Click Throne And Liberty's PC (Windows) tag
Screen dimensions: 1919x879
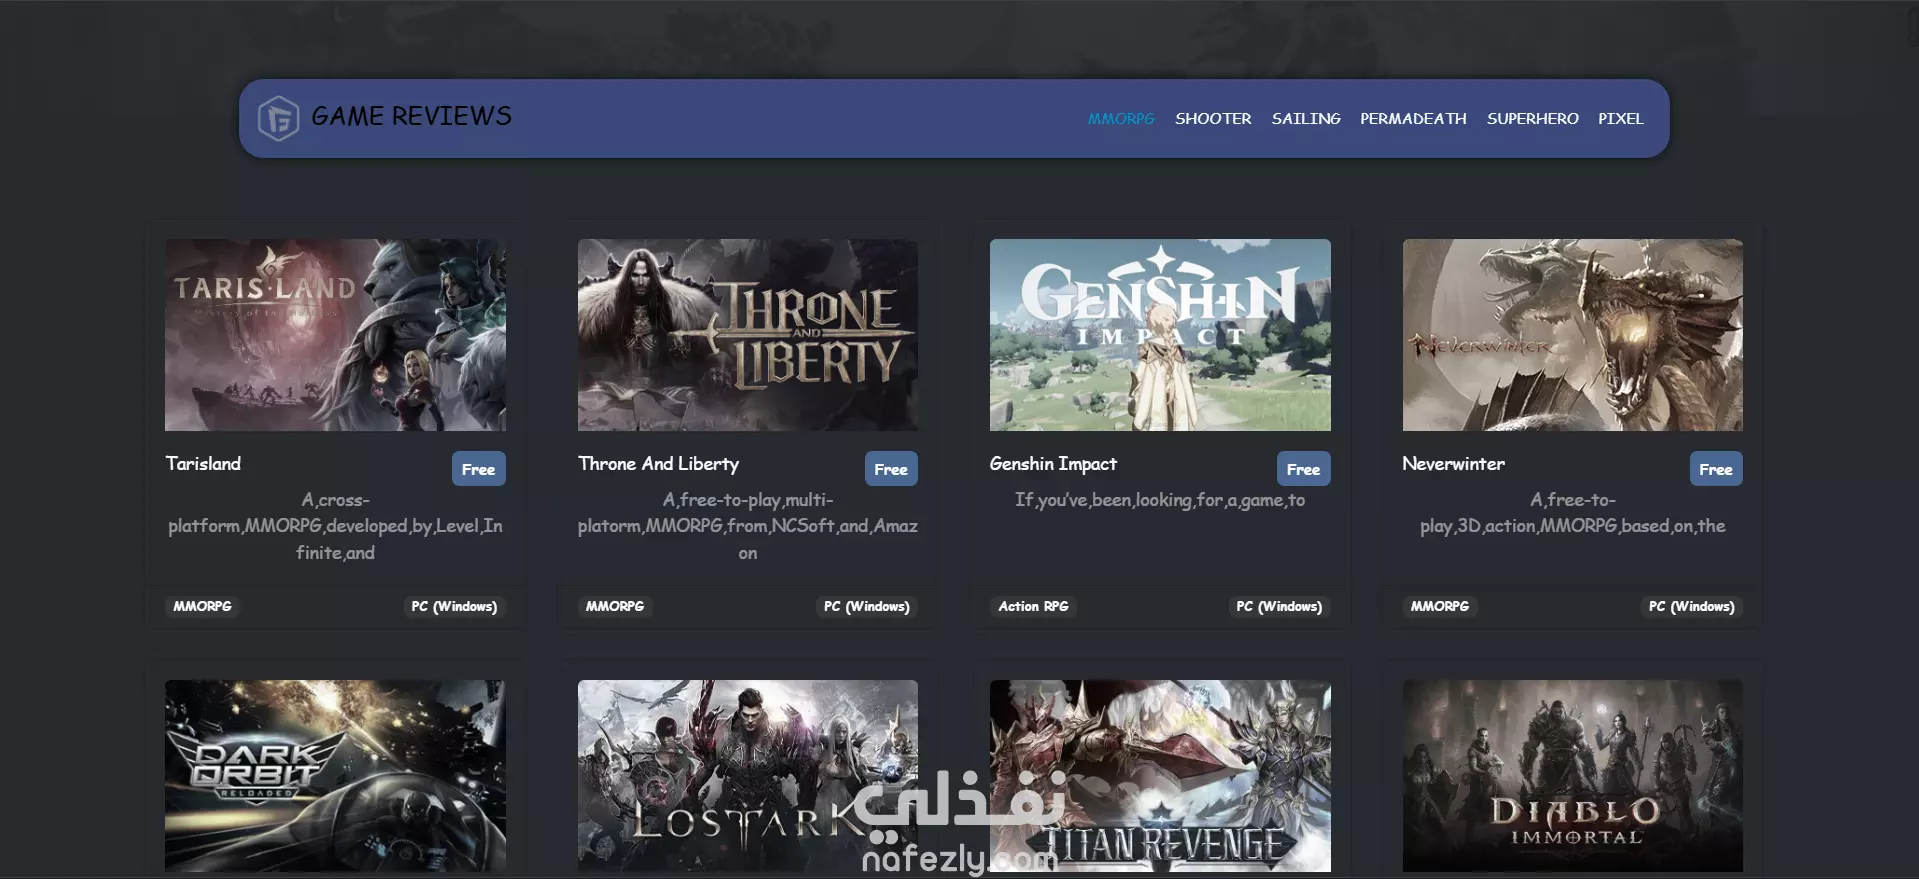(x=866, y=606)
